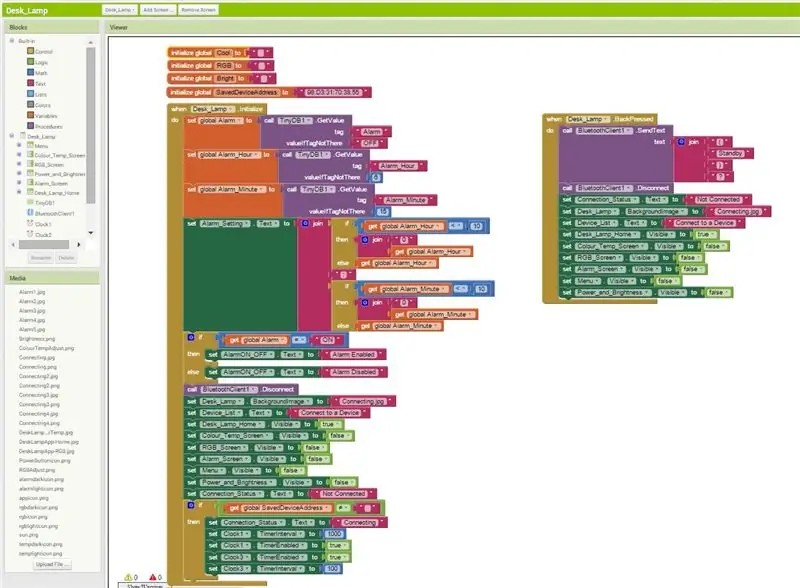Open the Desk_Lamp screen dropdown

coord(119,10)
